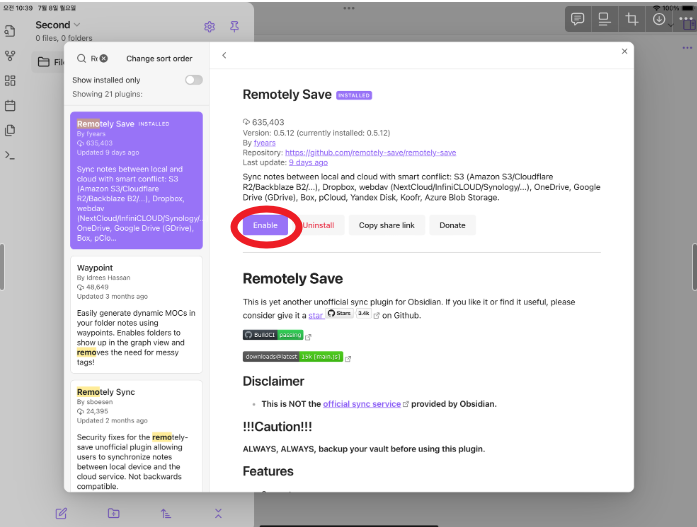Click external link icon after downloads badge
This screenshot has height=527, width=697.
tap(348, 359)
